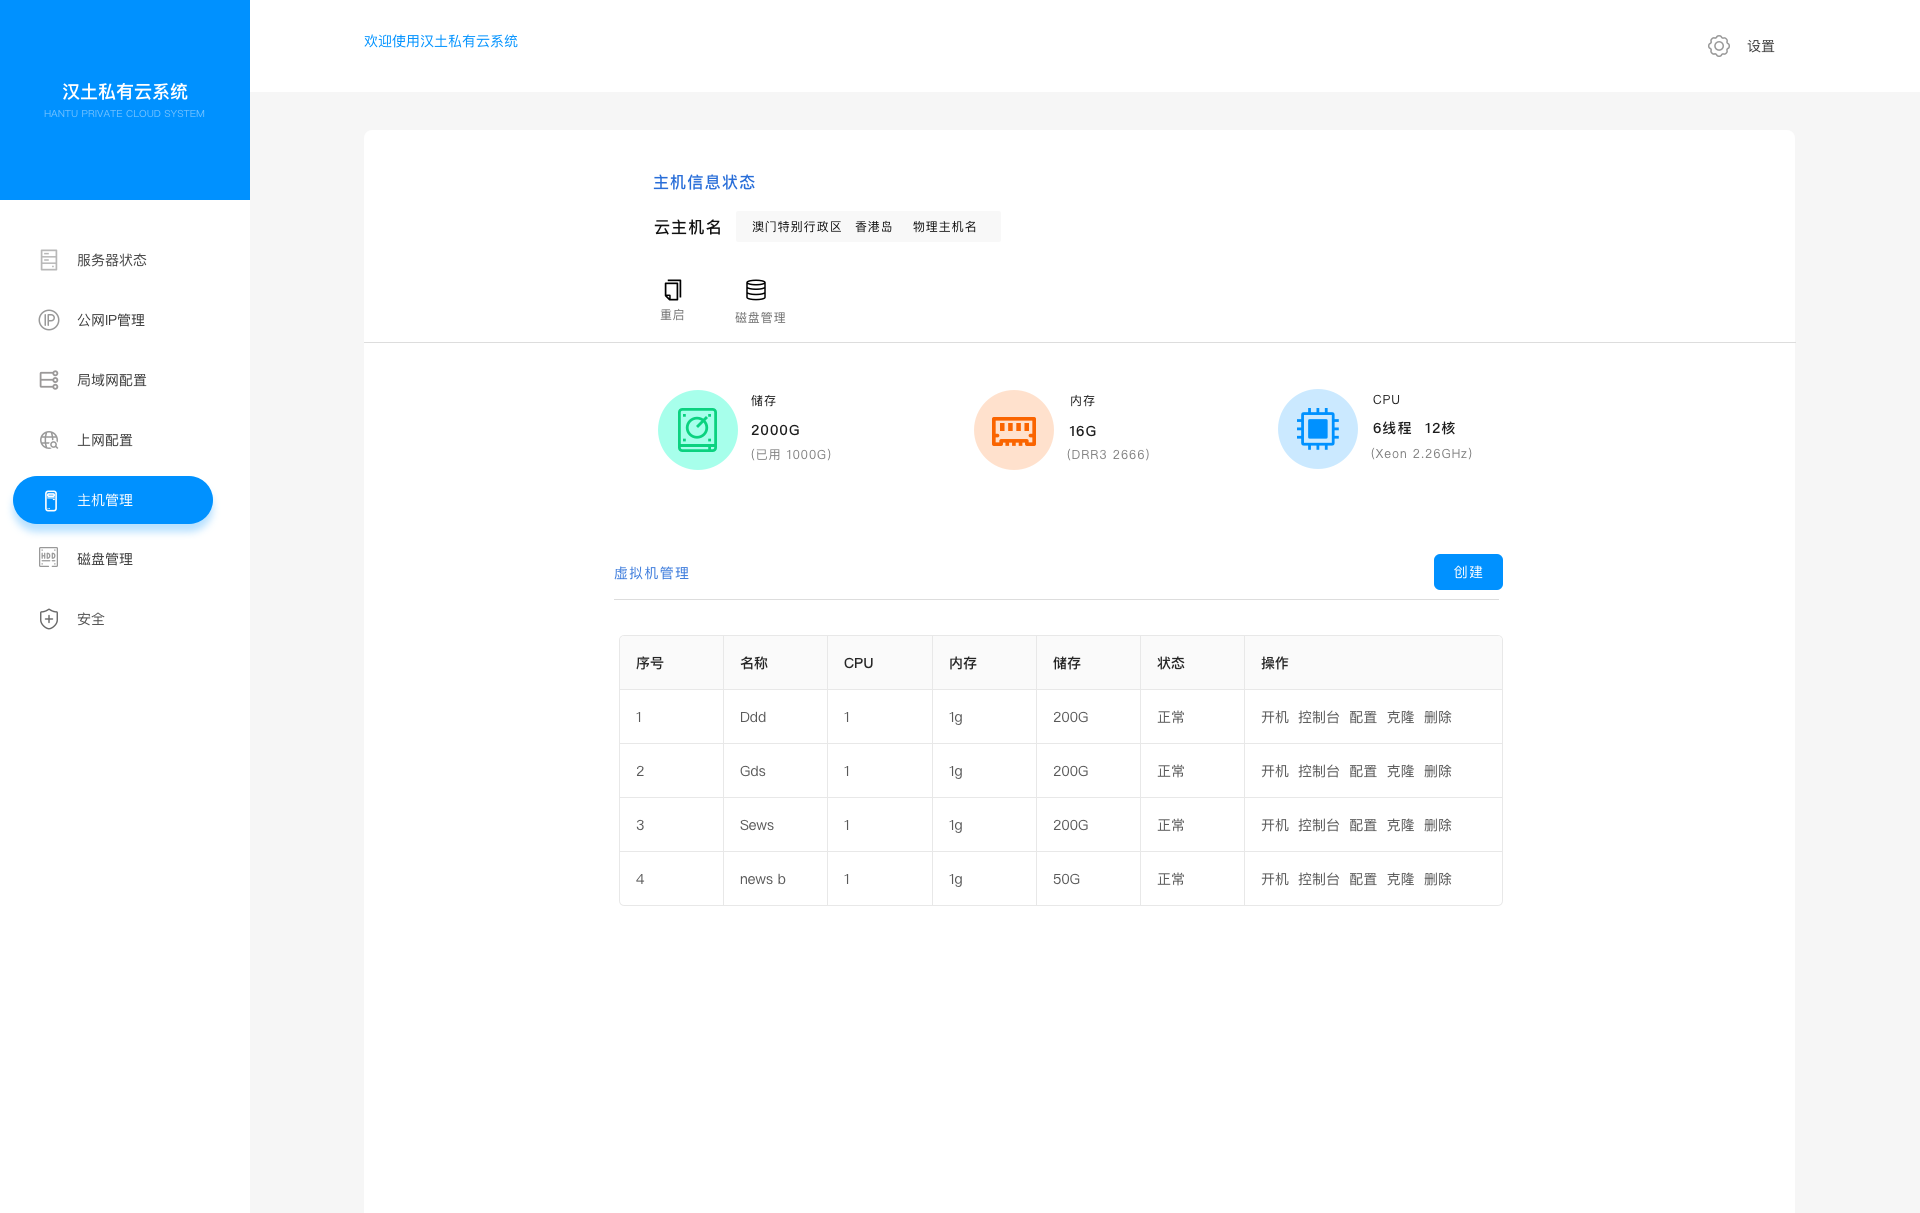The width and height of the screenshot is (1920, 1213).
Task: Click 删除 for VM Sews
Action: [1438, 825]
